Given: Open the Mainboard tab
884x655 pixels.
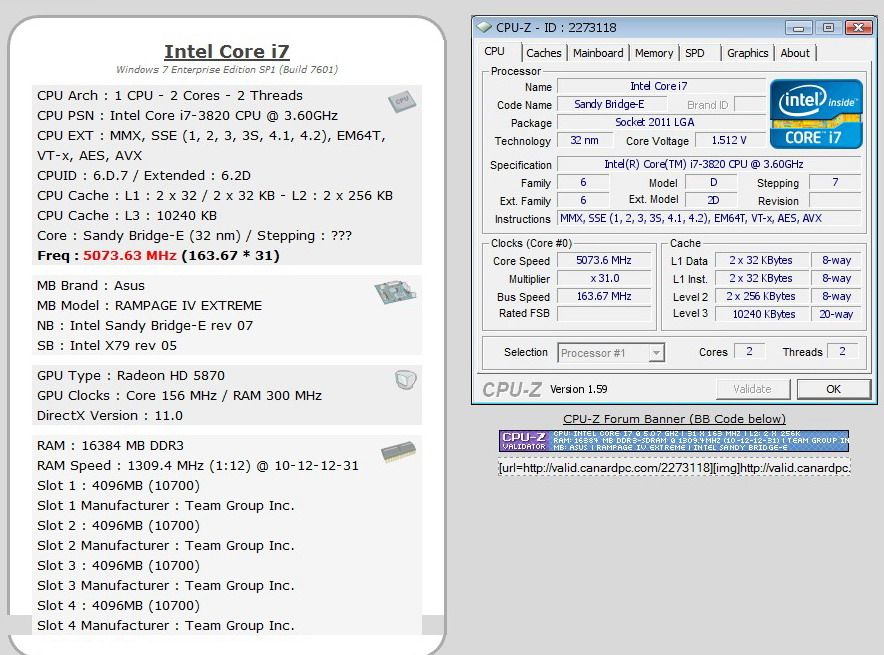Looking at the screenshot, I should click(x=598, y=53).
